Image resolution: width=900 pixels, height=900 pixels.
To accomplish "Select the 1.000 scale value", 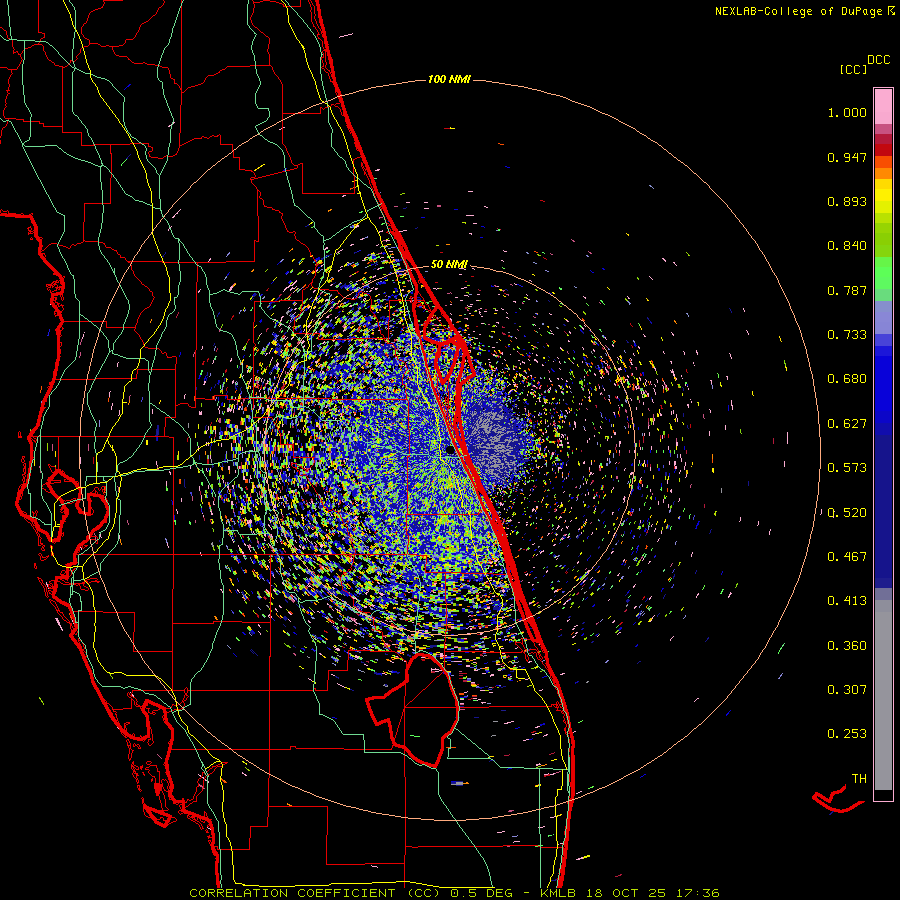I will 847,112.
